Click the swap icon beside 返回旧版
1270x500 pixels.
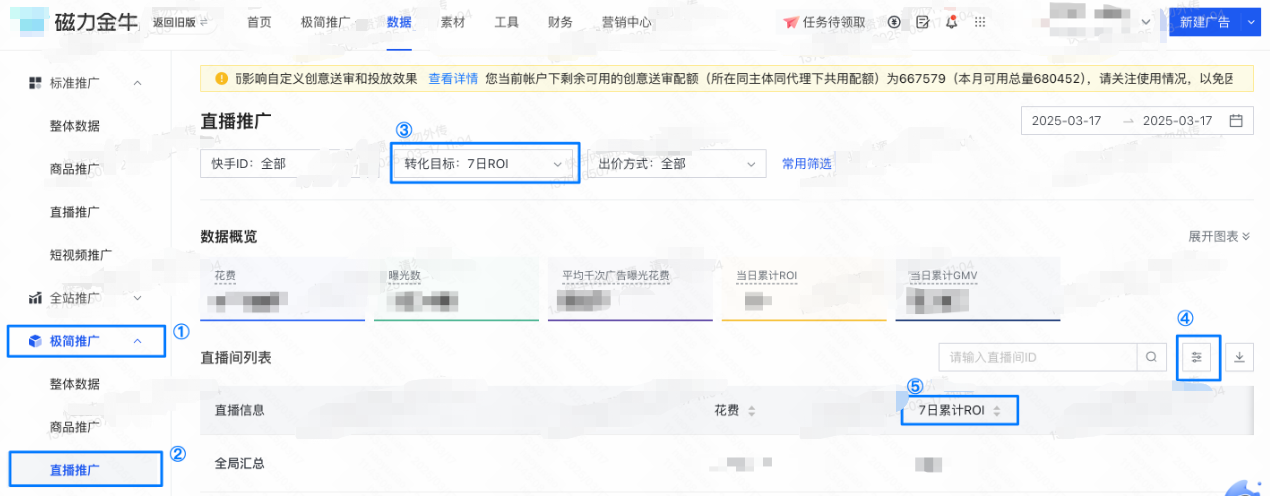204,22
